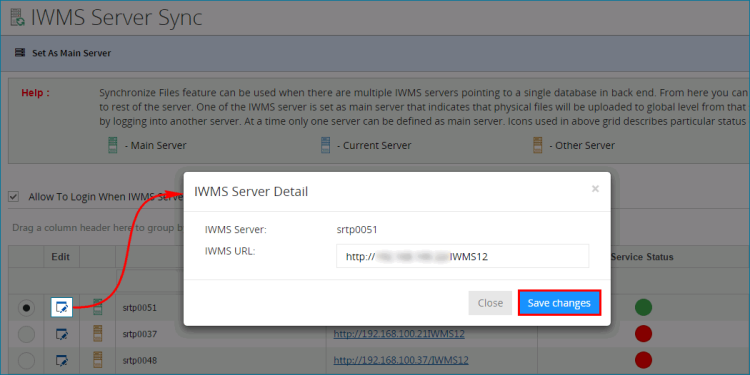This screenshot has height=375, width=750.
Task: Click the orange server icon beside srtp0048
Action: point(98,360)
